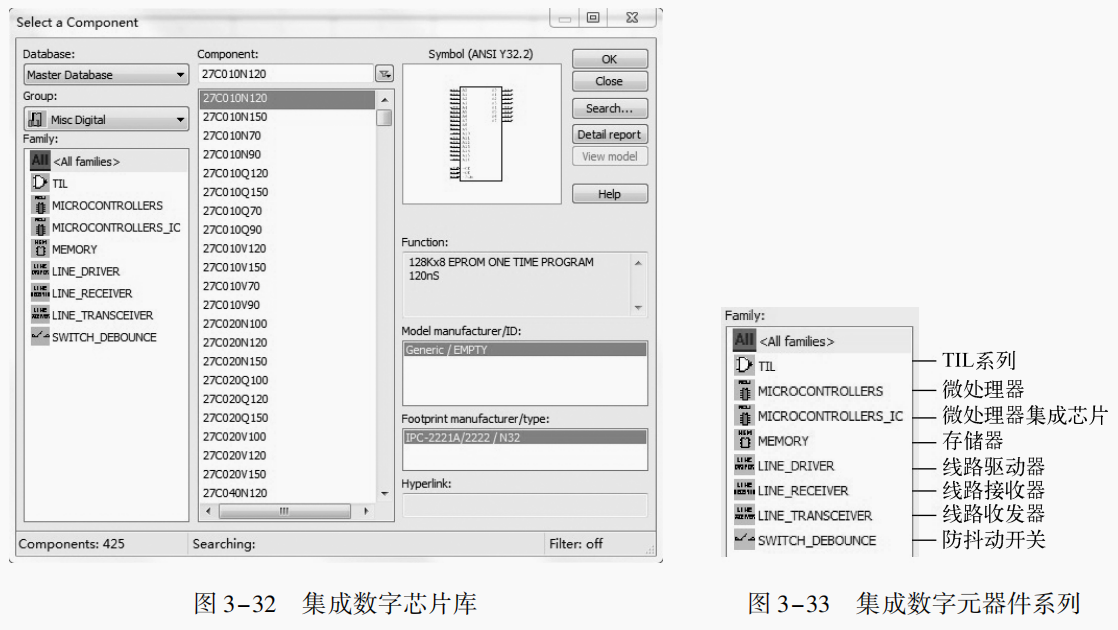Image resolution: width=1118 pixels, height=630 pixels.
Task: Click the Help button
Action: pyautogui.click(x=609, y=193)
